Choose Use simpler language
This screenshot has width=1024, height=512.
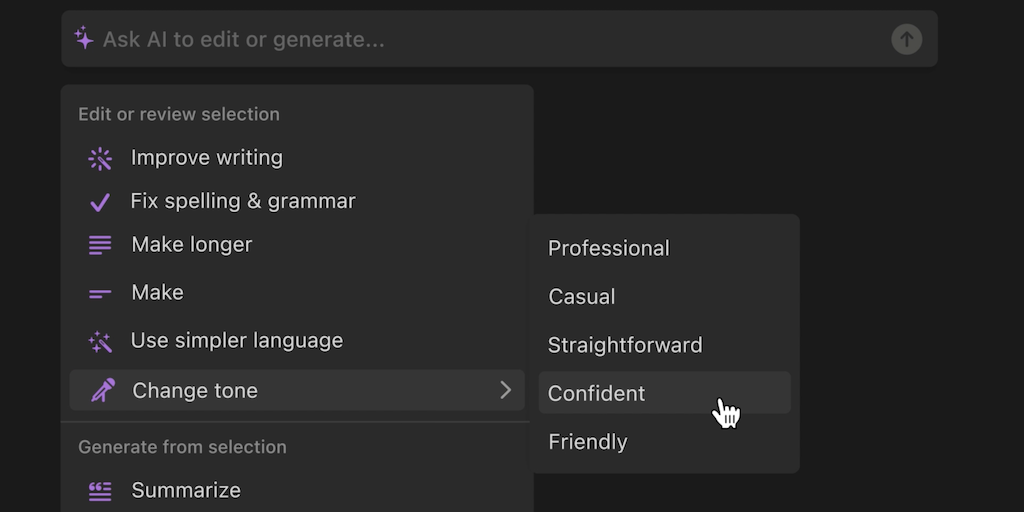click(237, 341)
